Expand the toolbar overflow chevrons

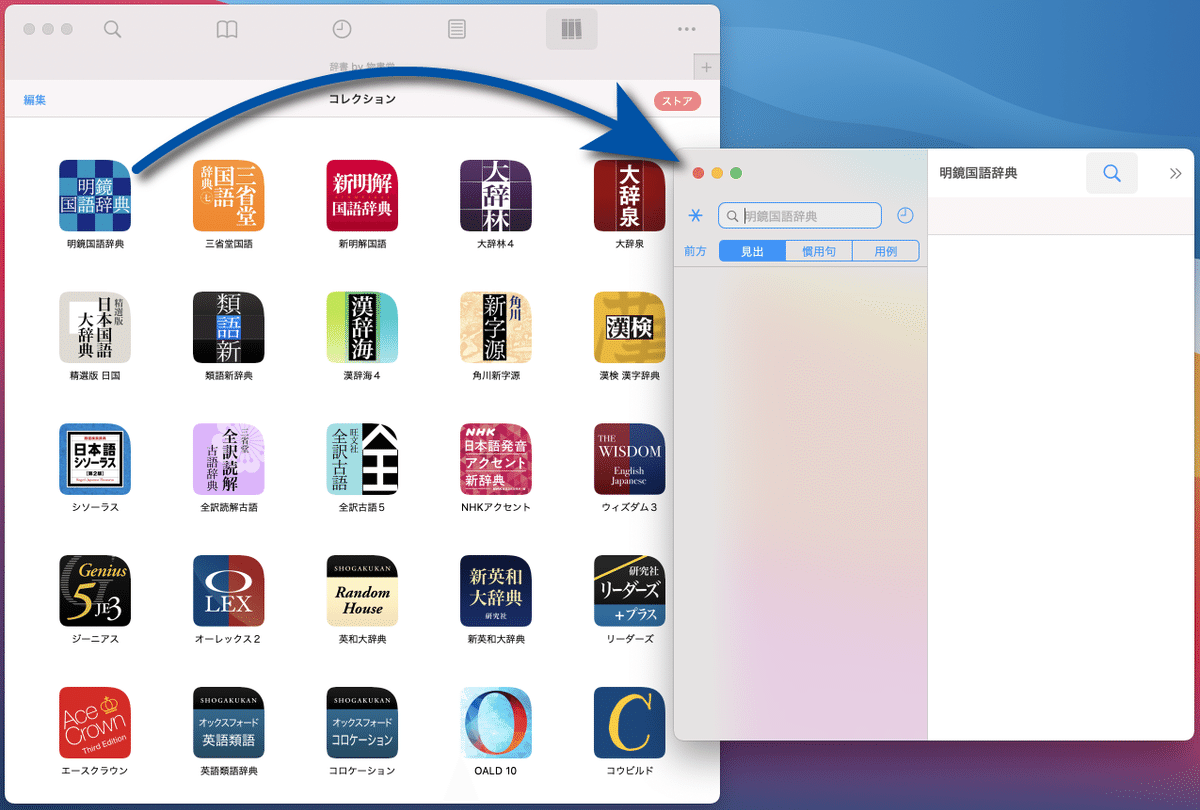[1175, 173]
